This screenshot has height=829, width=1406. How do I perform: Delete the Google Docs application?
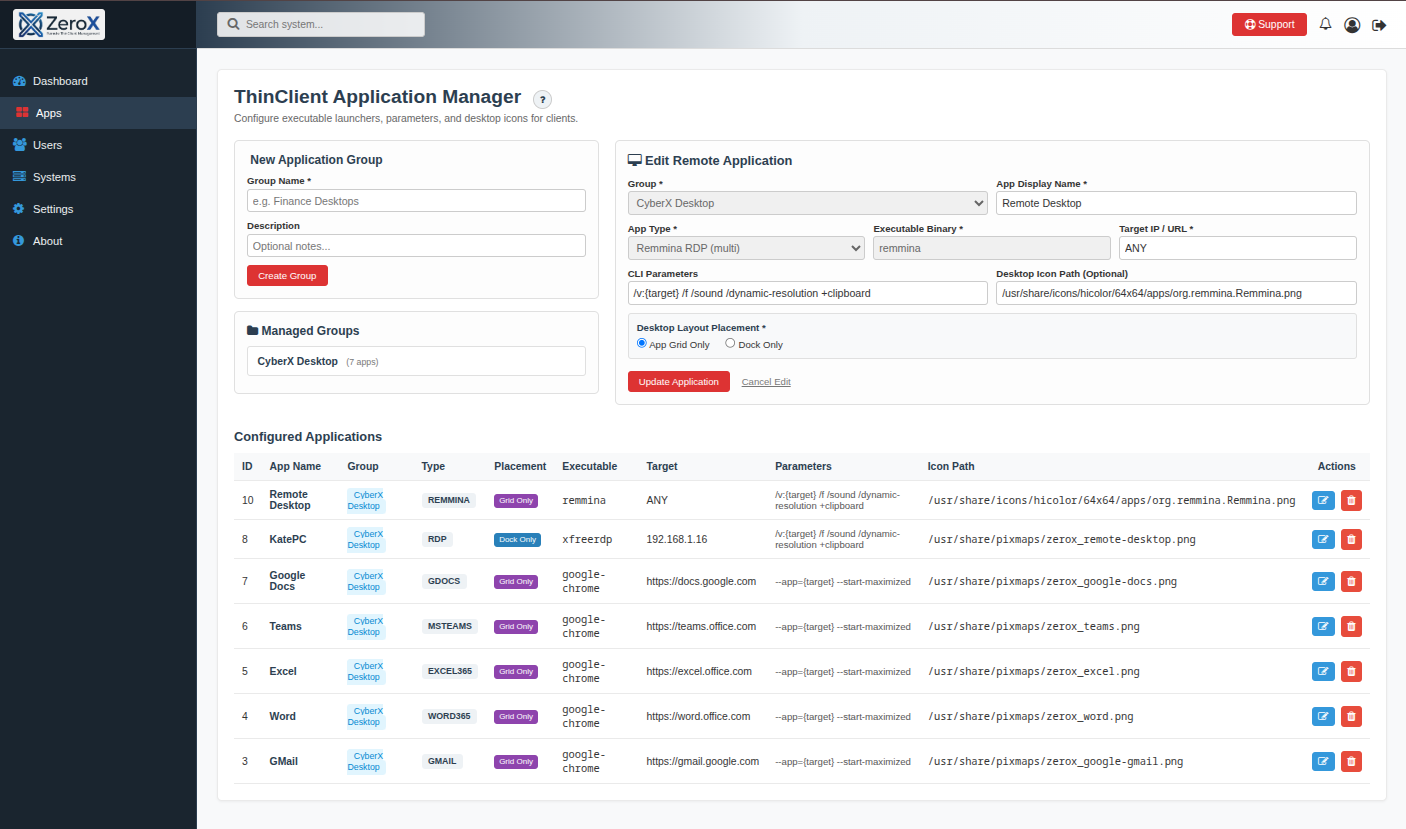tap(1351, 581)
